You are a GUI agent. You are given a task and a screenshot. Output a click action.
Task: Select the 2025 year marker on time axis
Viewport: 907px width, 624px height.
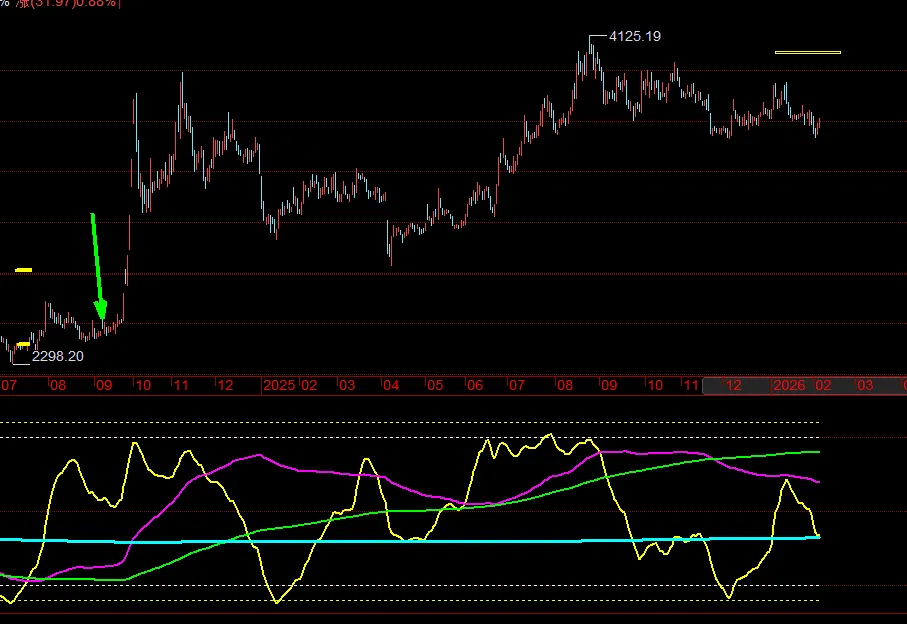(x=279, y=385)
